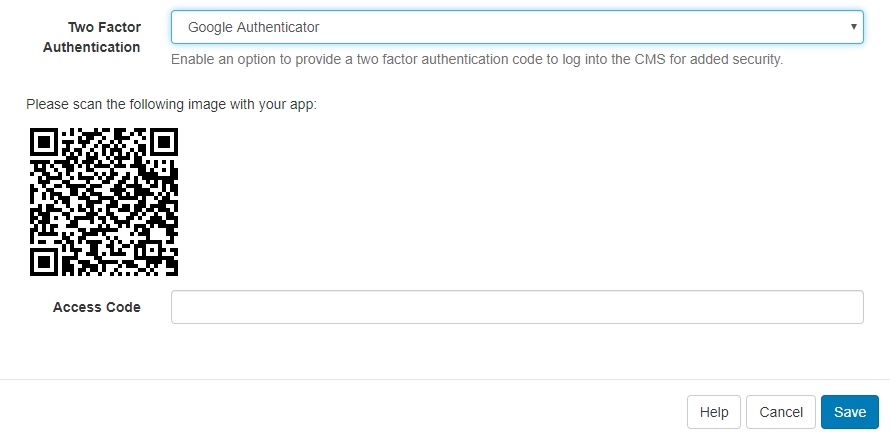Save the authentication settings
The image size is (890, 439).
click(x=849, y=412)
